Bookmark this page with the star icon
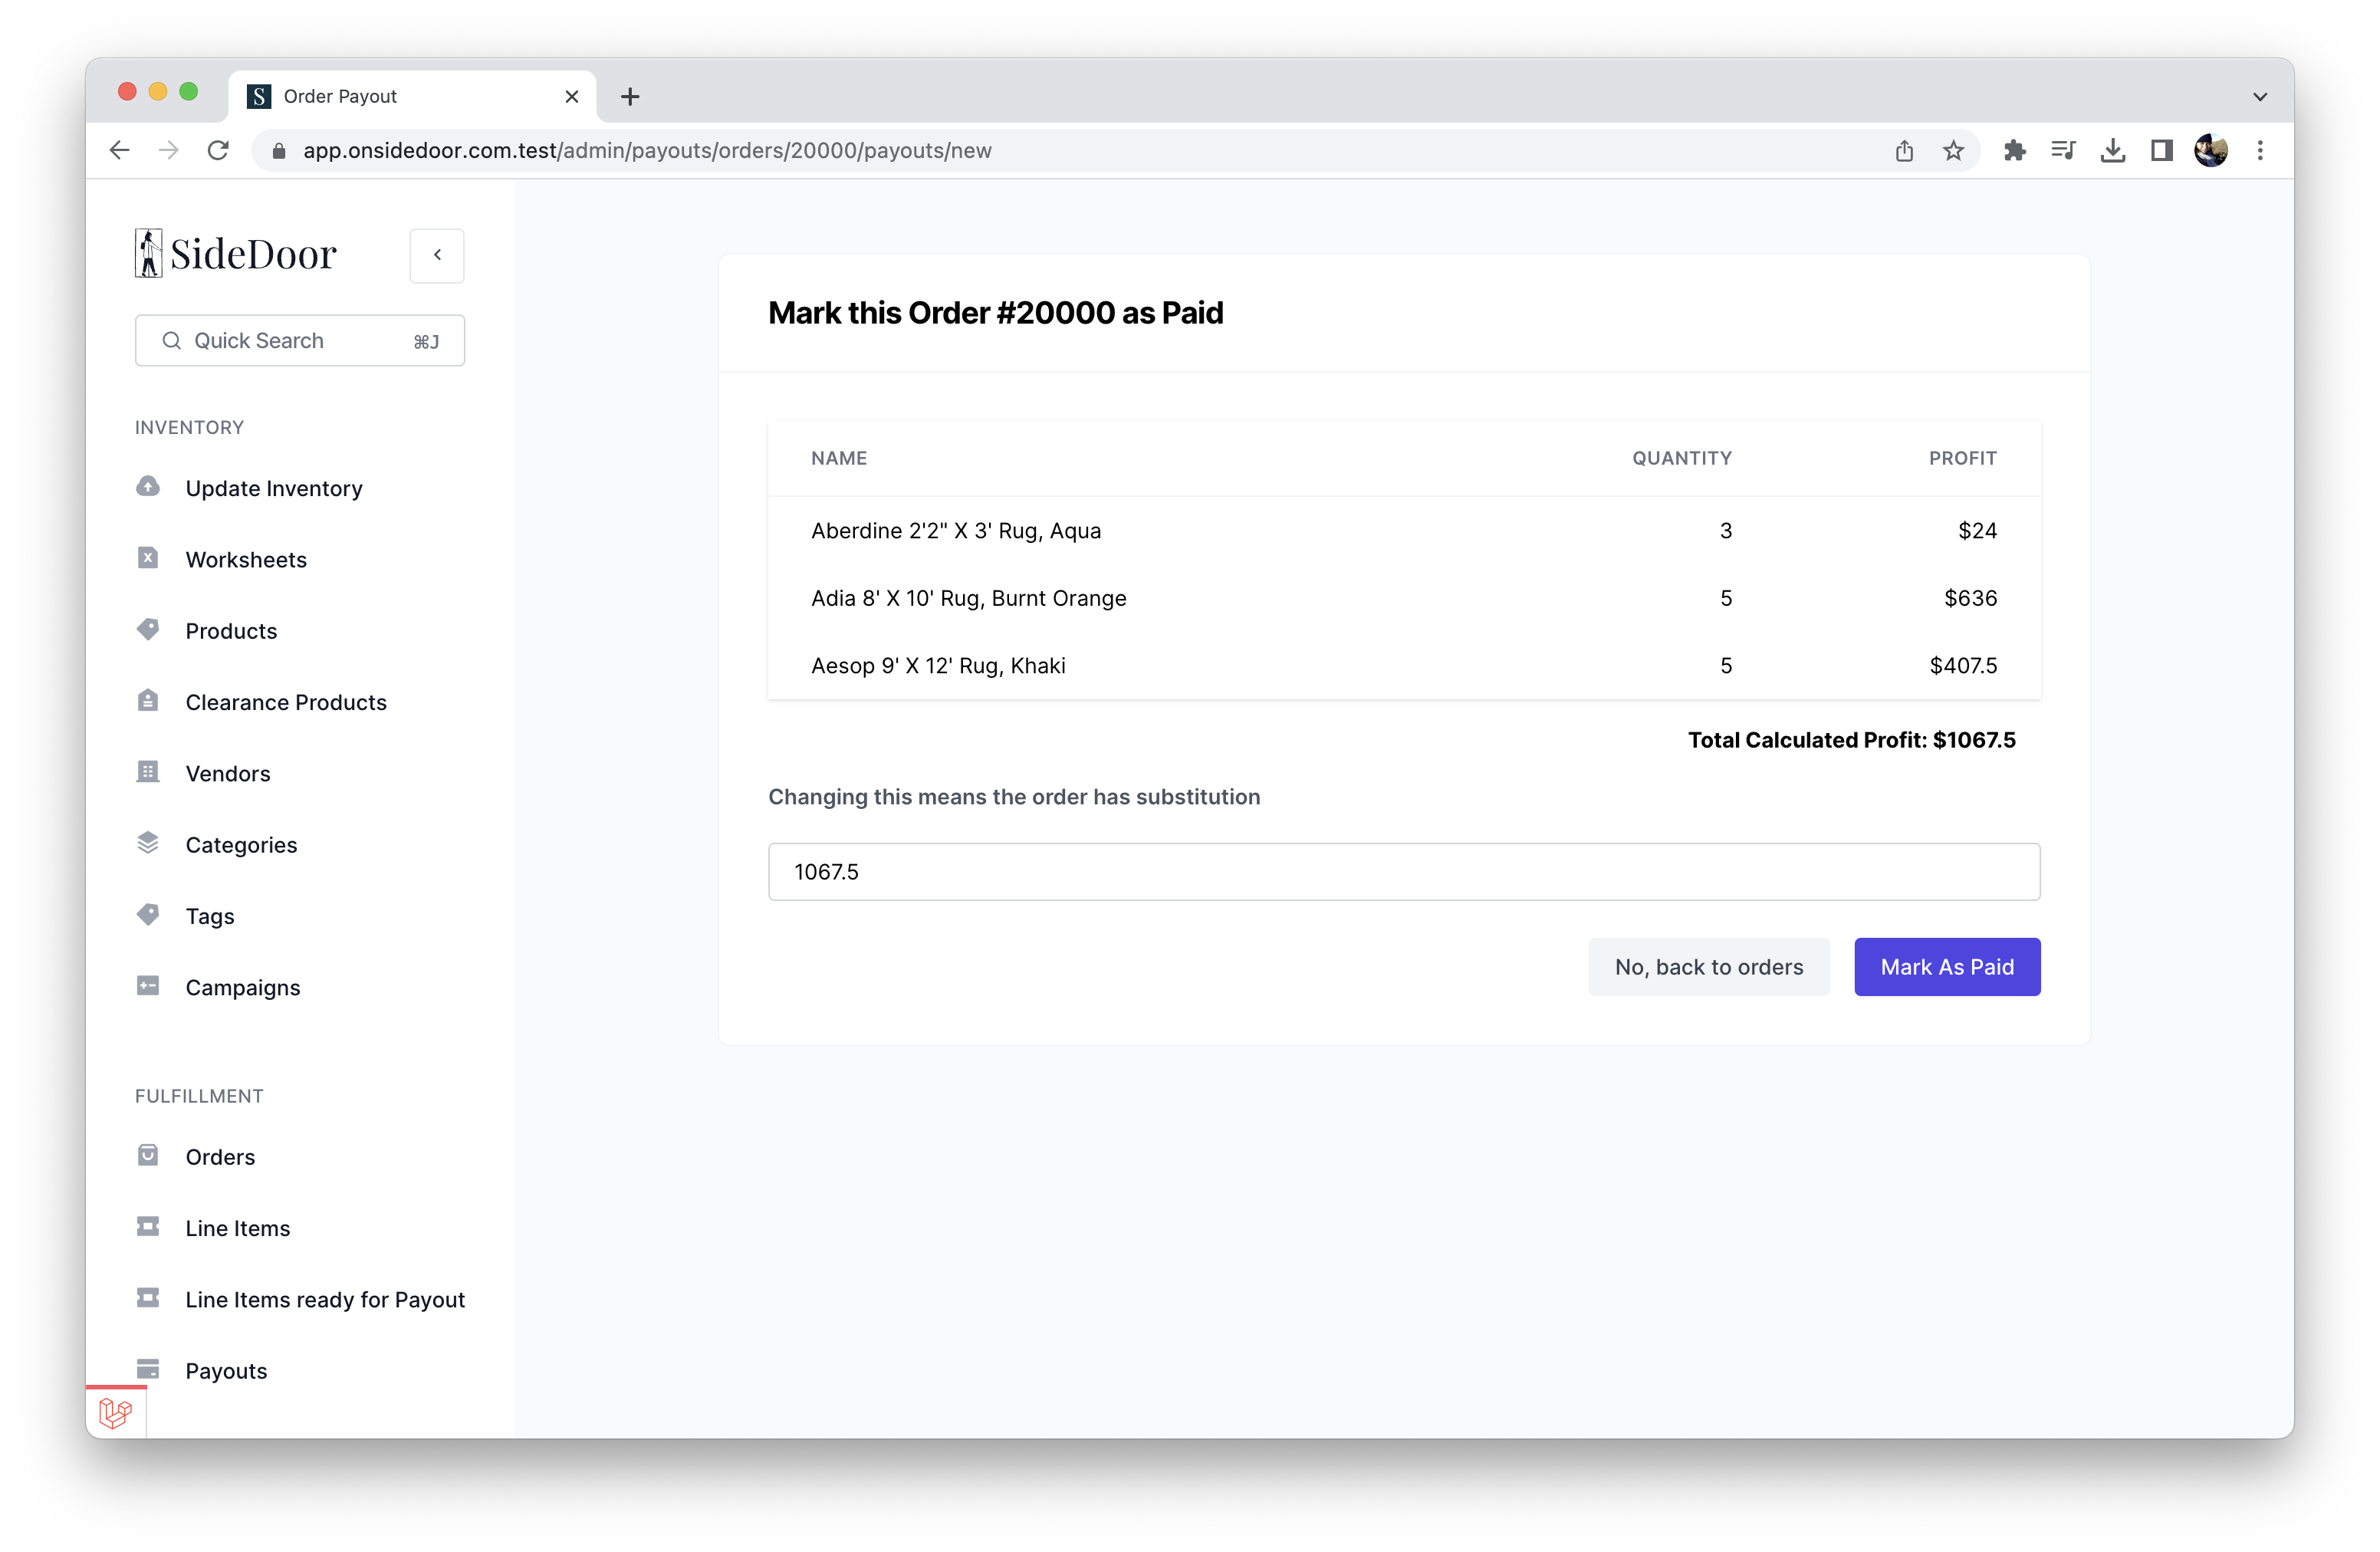2380x1552 pixels. [x=1953, y=150]
